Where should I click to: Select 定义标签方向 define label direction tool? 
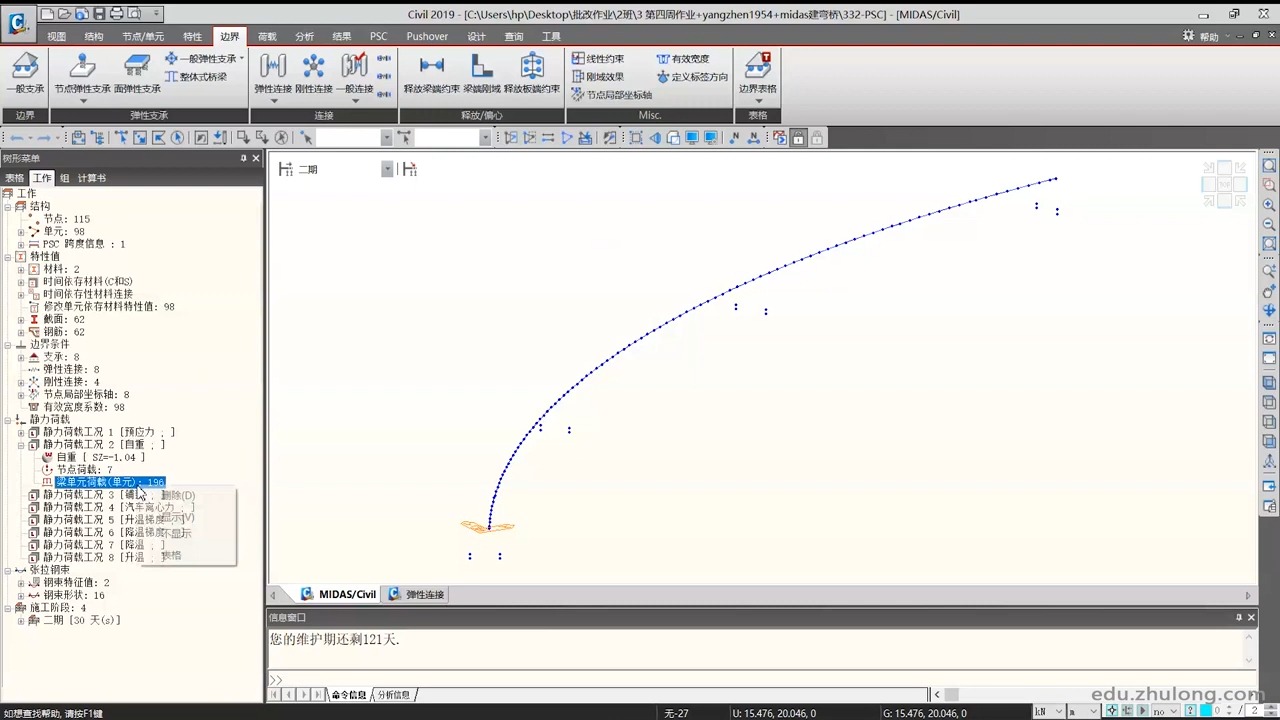(x=692, y=77)
